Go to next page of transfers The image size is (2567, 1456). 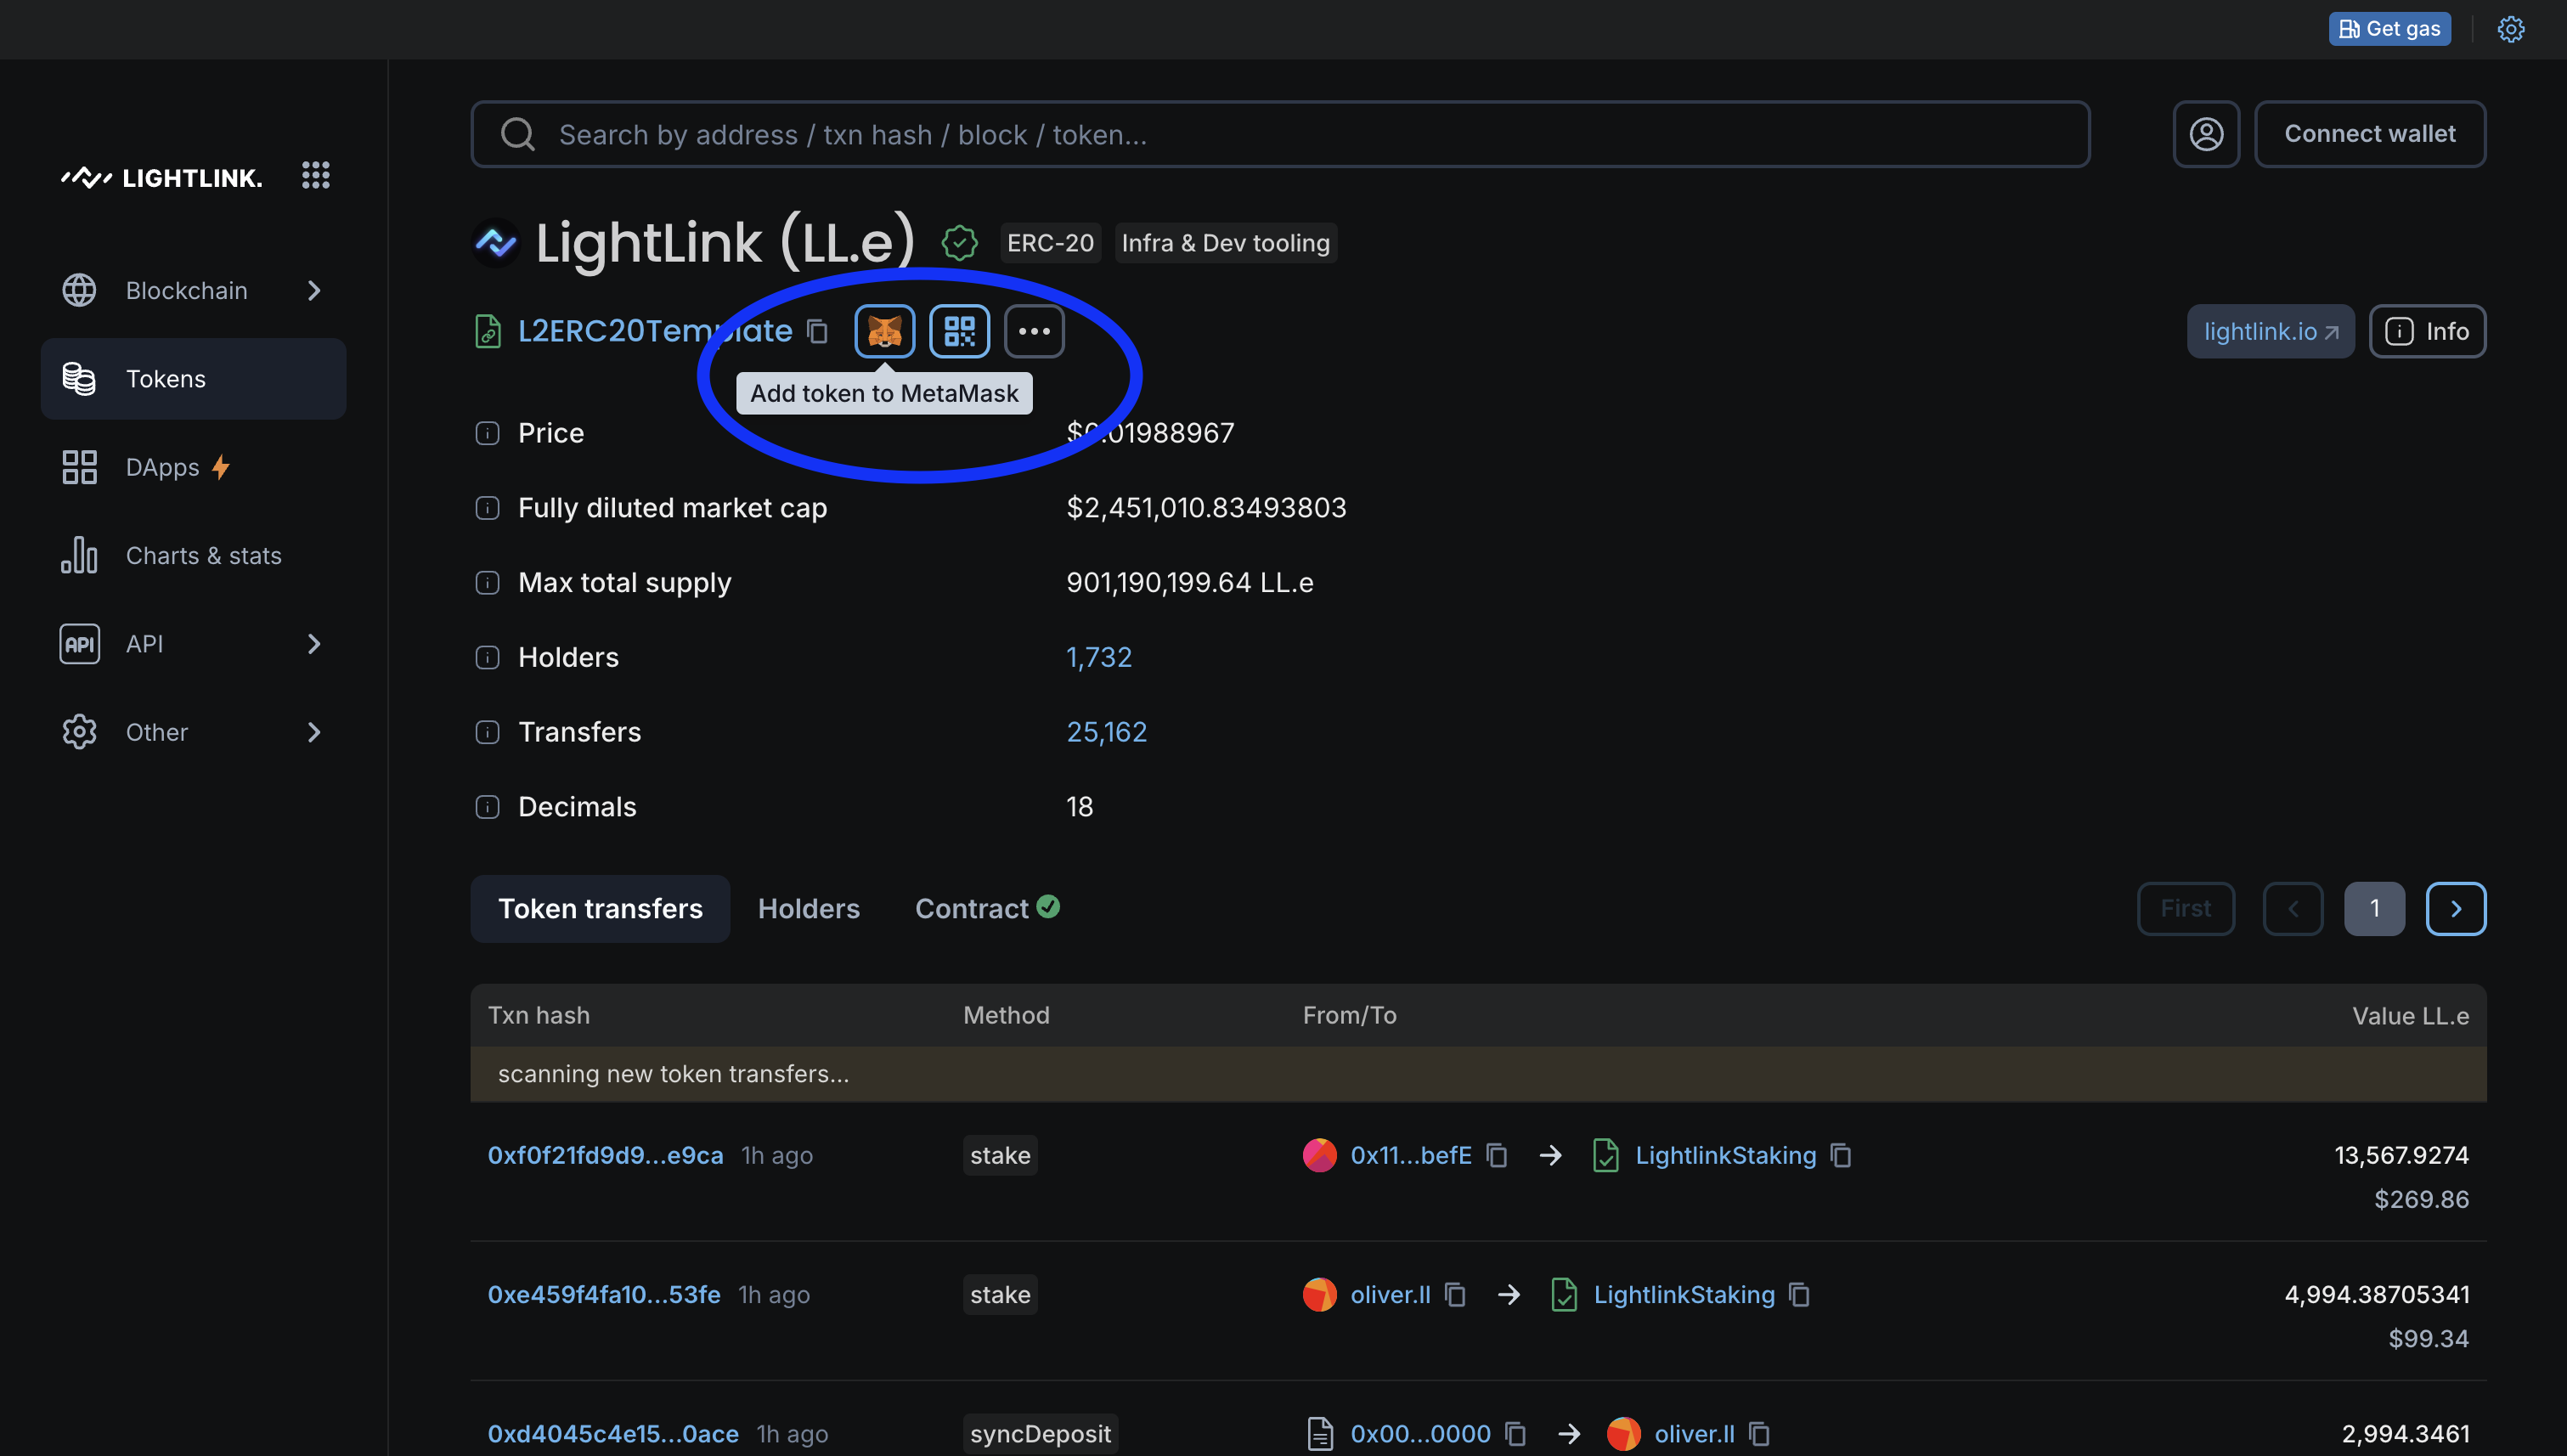tap(2455, 908)
